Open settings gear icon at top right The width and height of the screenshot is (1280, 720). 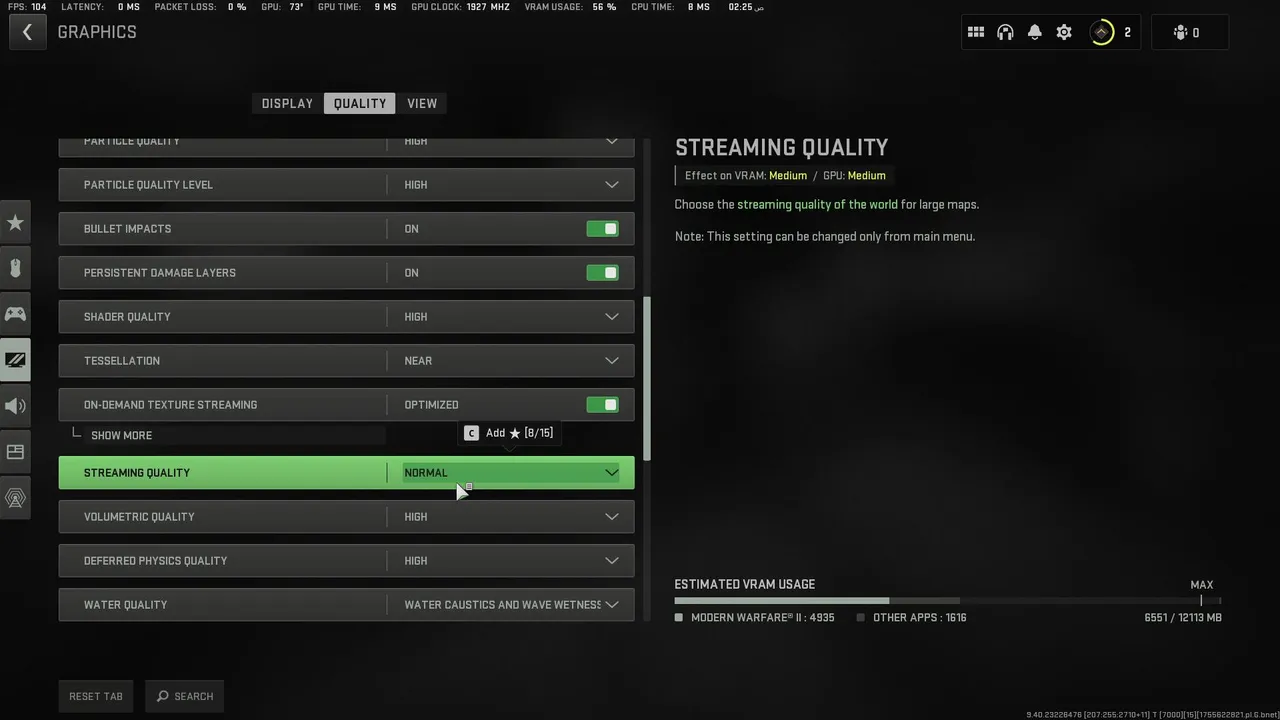(x=1064, y=32)
